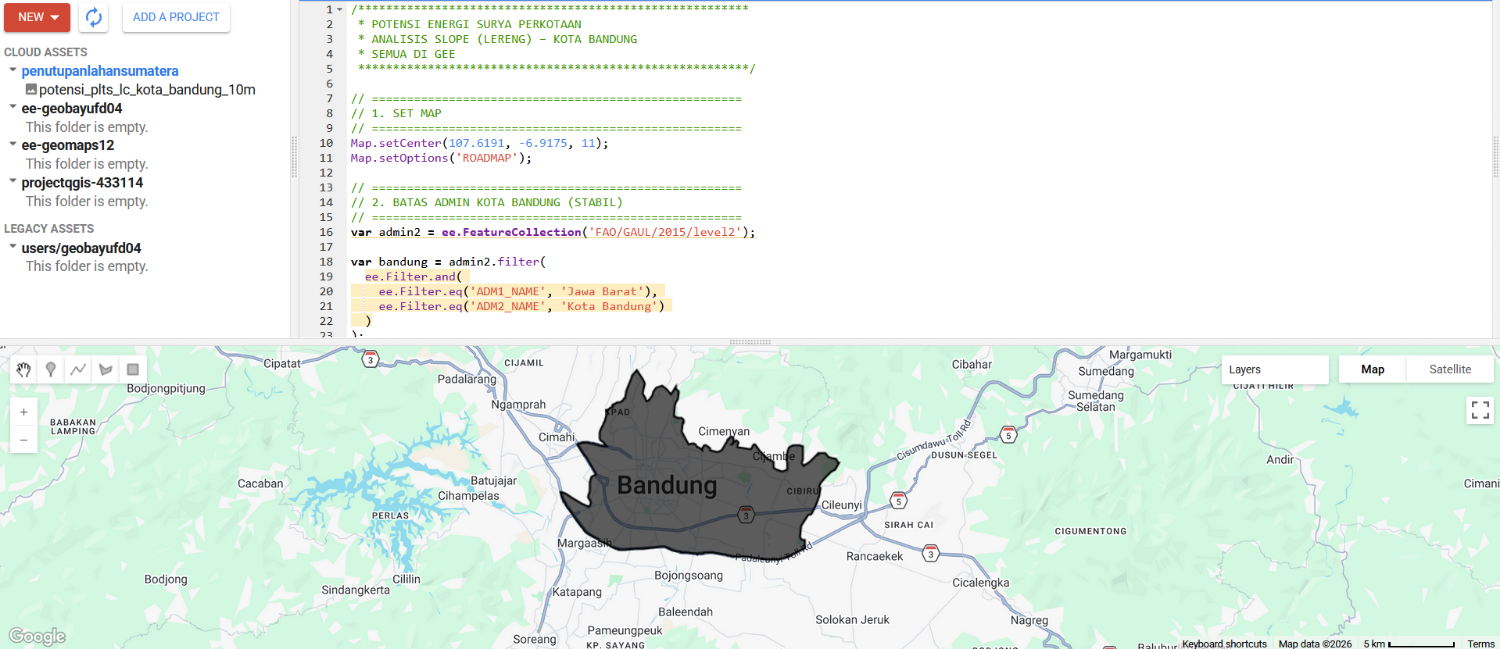Select the draw-rectangle geometry tool
1500x649 pixels.
[133, 369]
